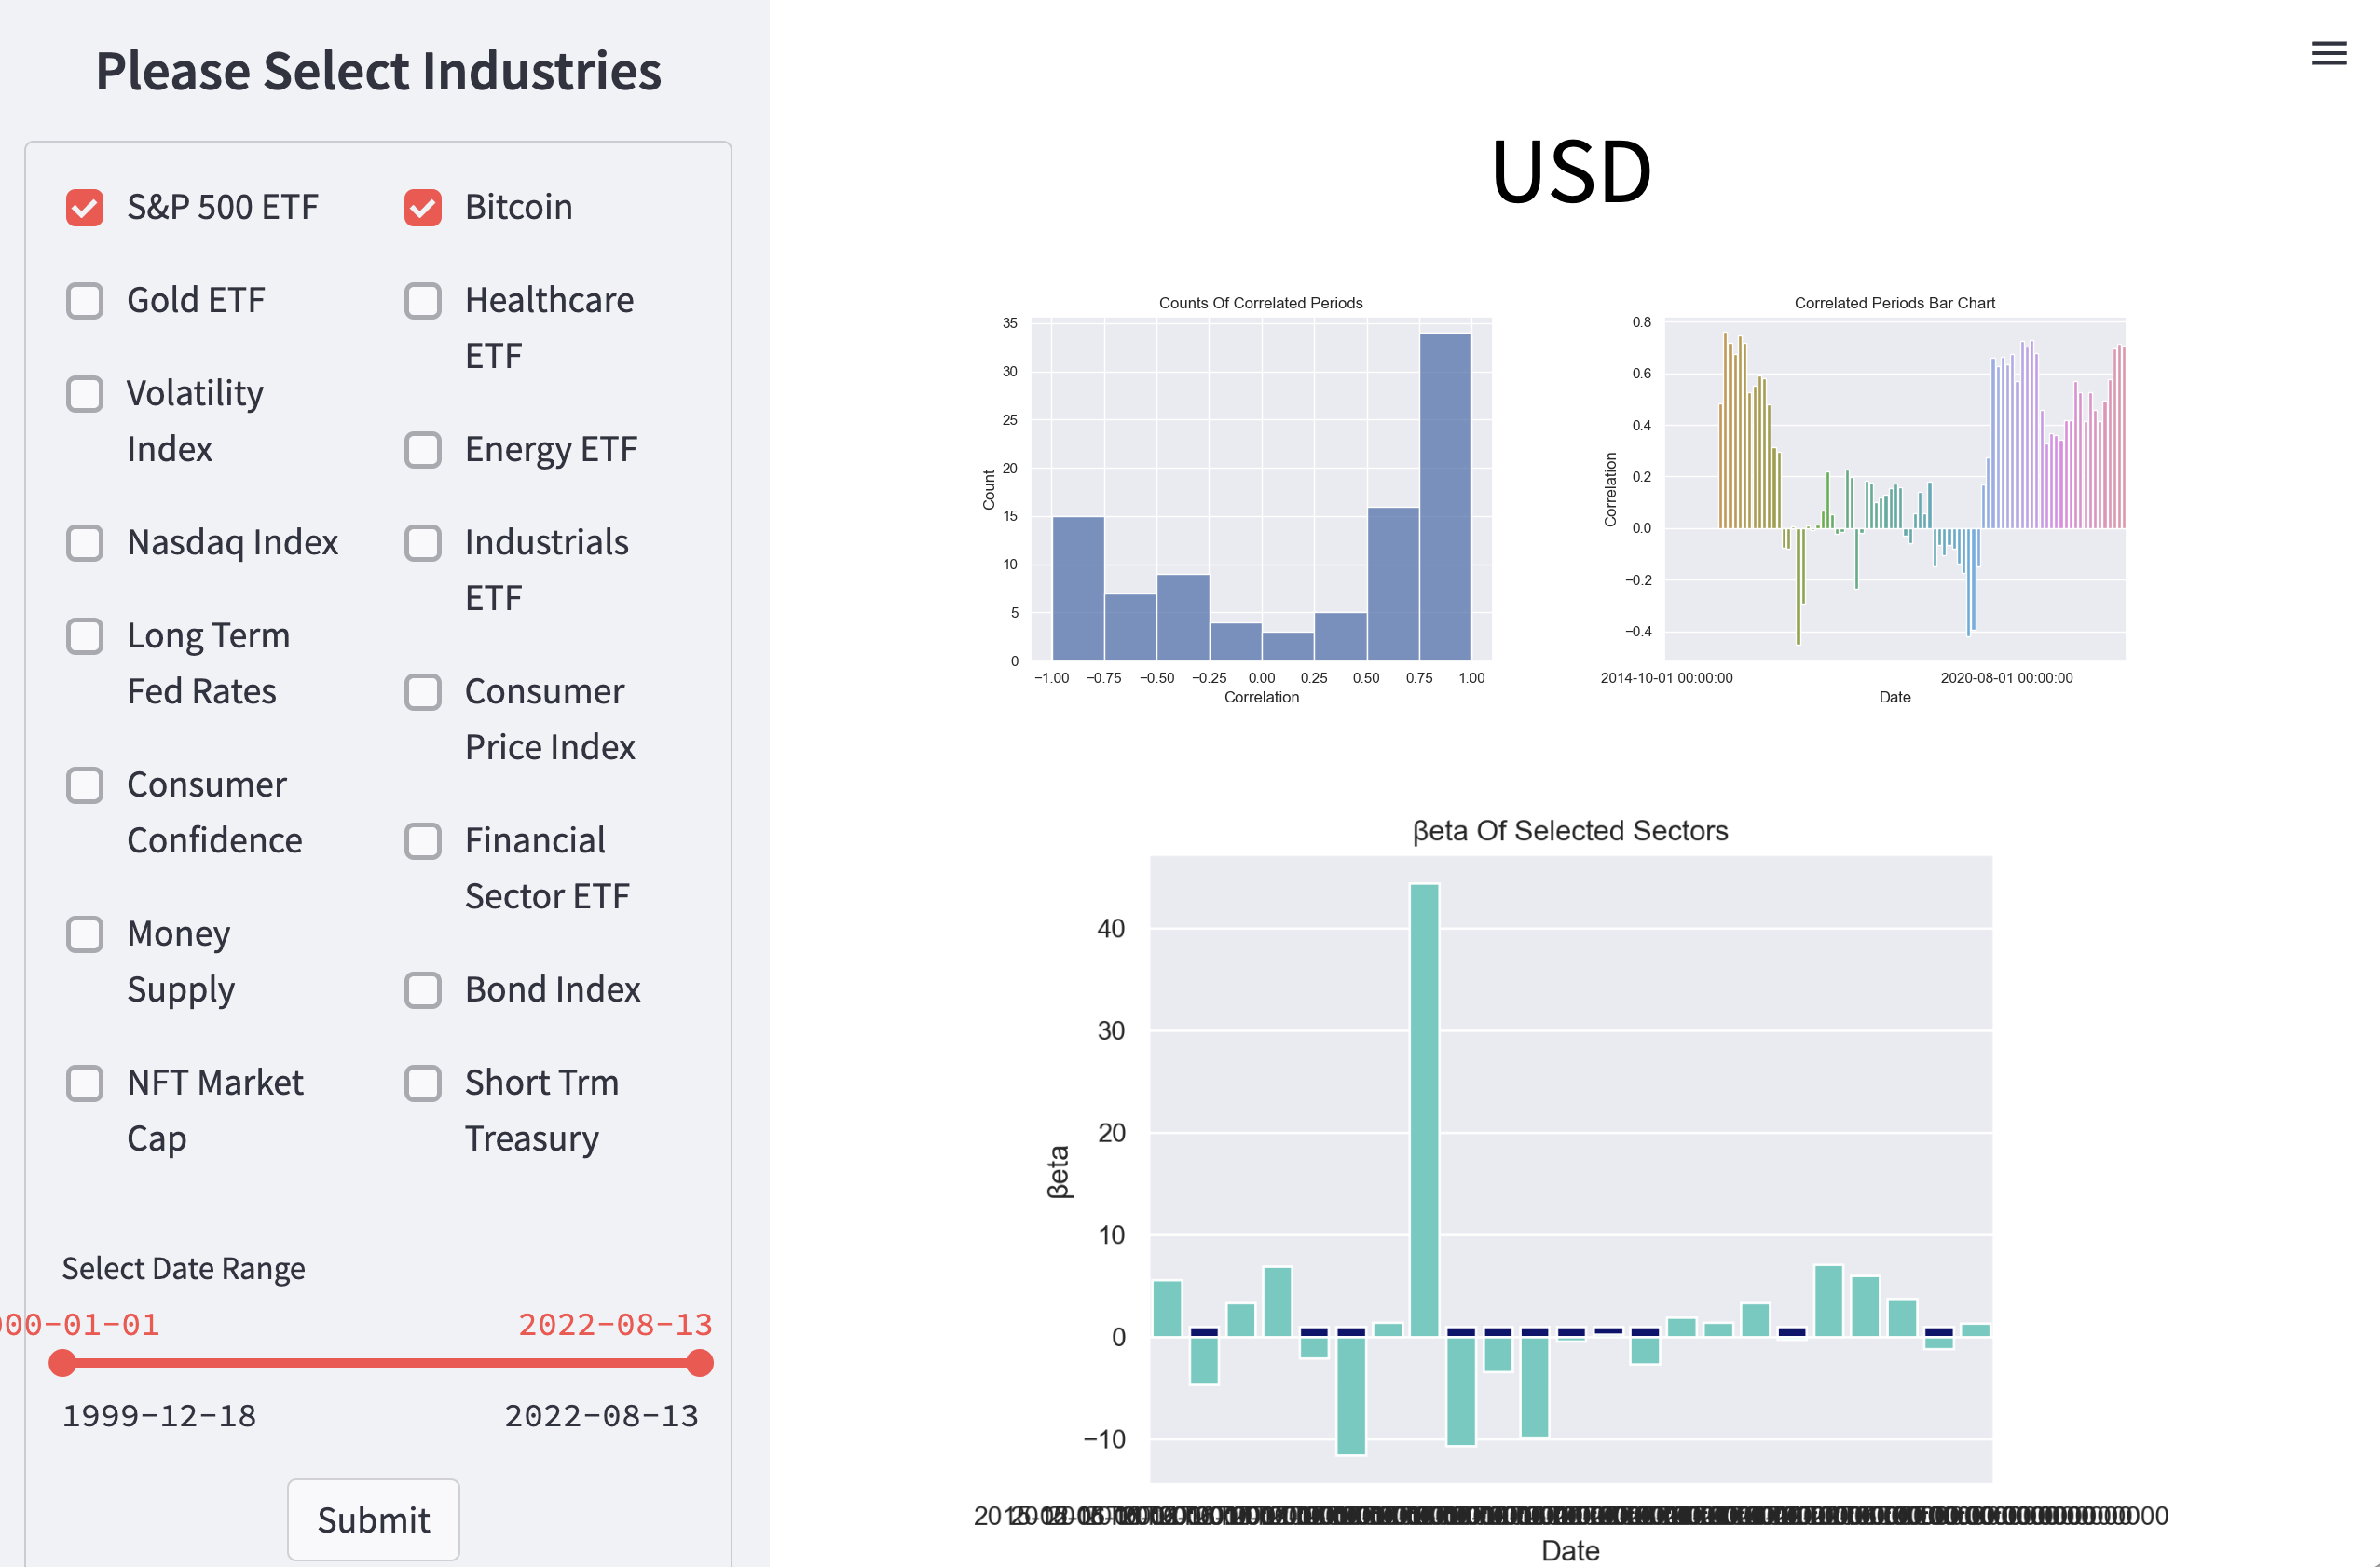The height and width of the screenshot is (1567, 2380).
Task: Click the Submit button
Action: tap(373, 1519)
